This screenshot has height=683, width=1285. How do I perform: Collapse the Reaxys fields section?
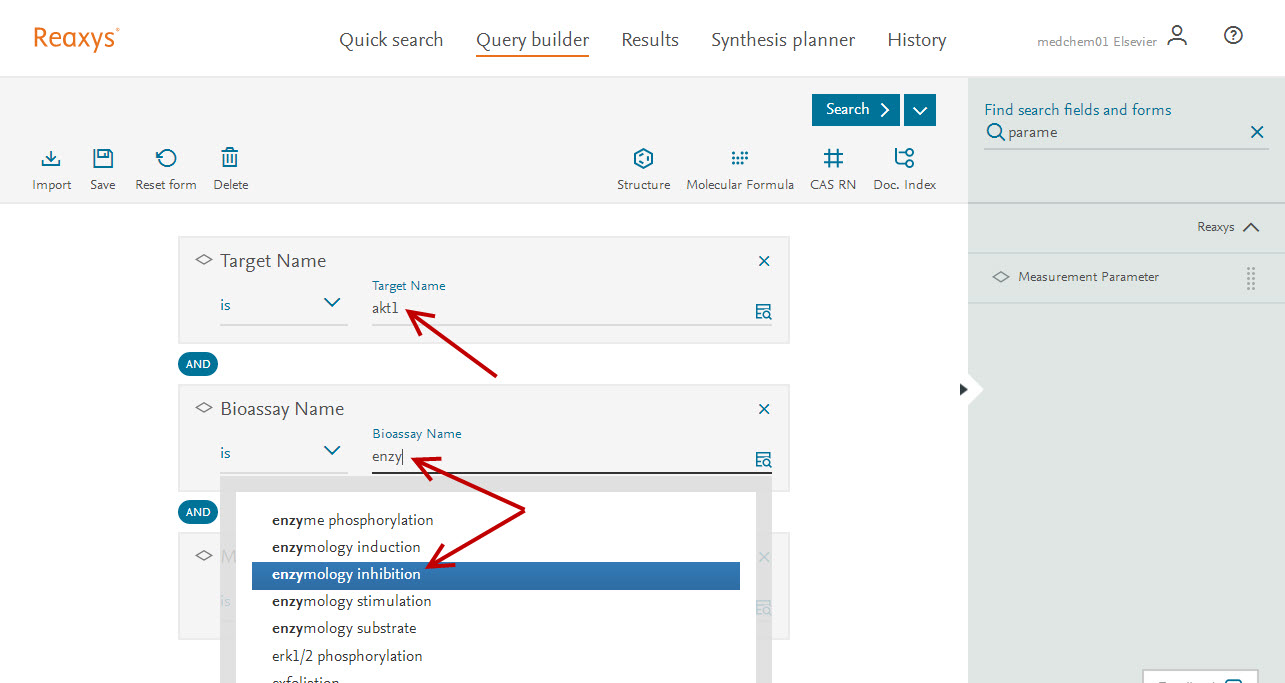(1251, 228)
